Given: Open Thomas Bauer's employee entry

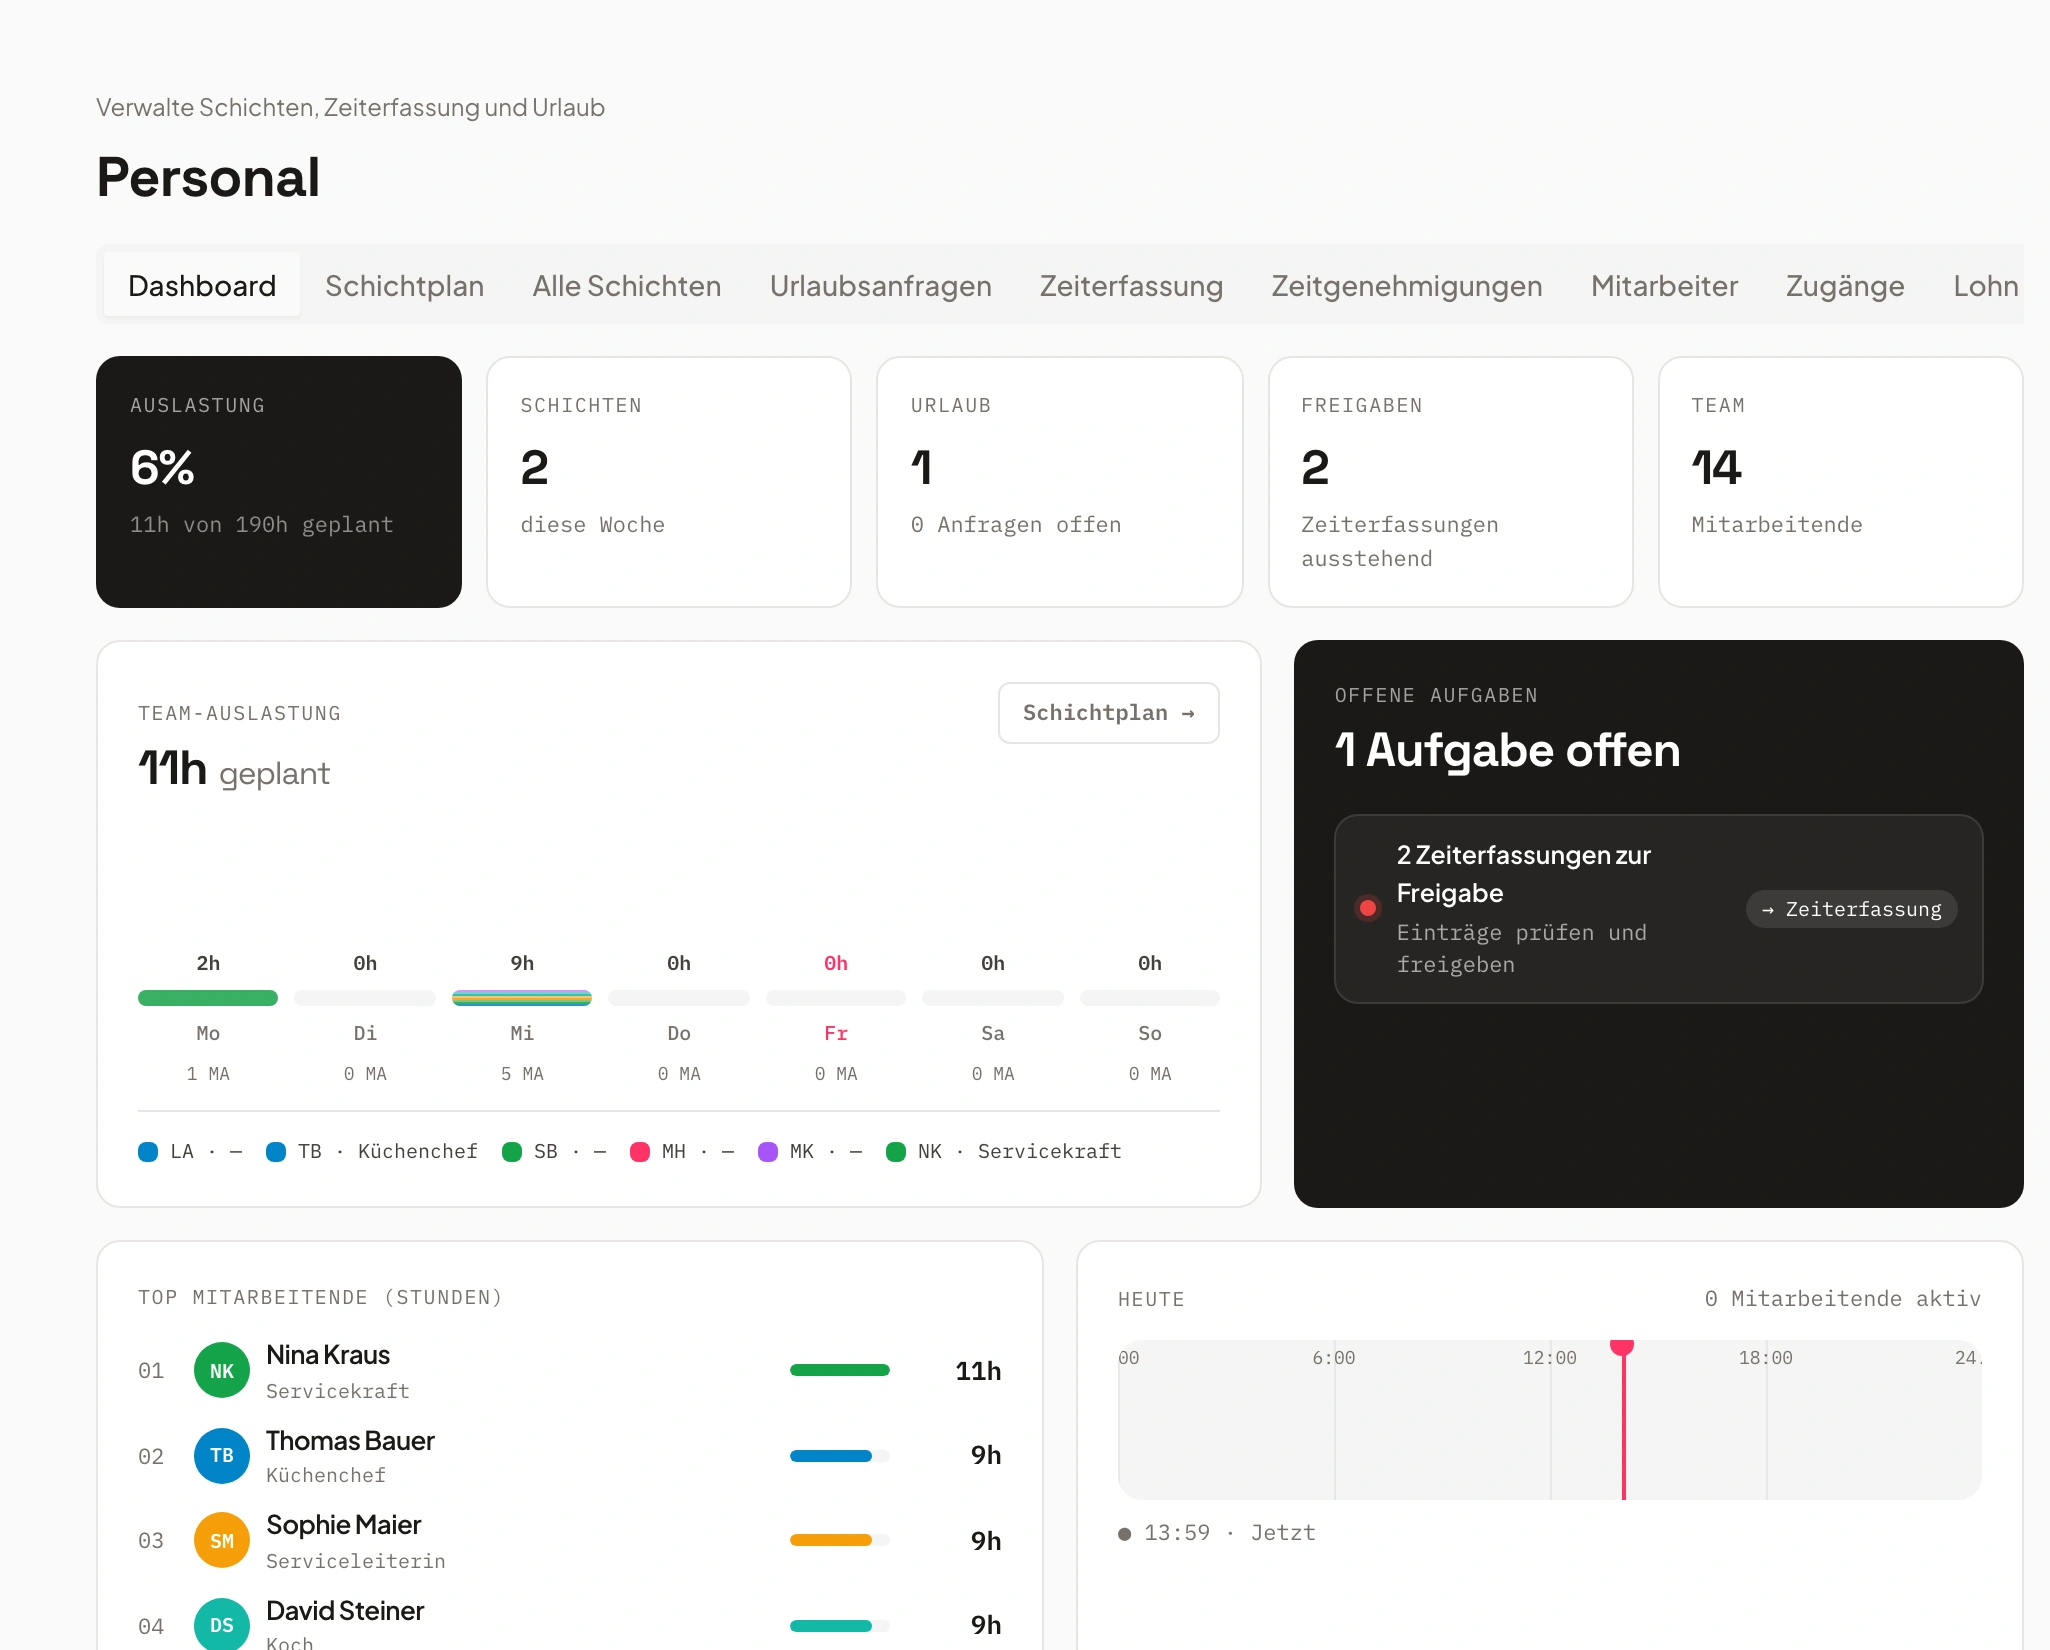Looking at the screenshot, I should click(x=570, y=1456).
